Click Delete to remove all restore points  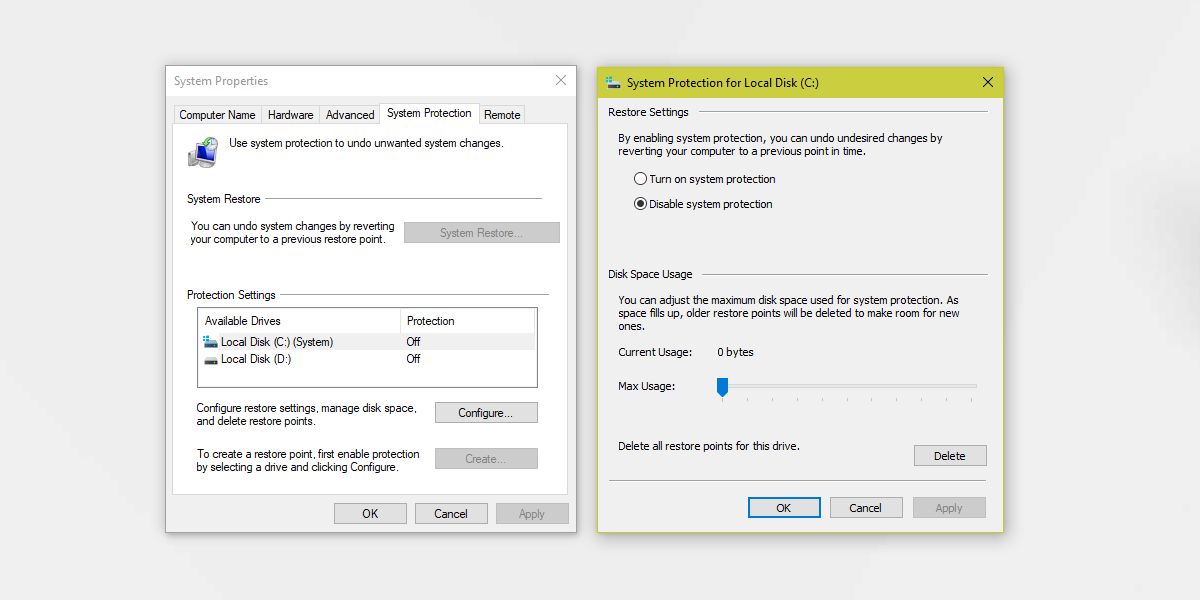coord(949,455)
